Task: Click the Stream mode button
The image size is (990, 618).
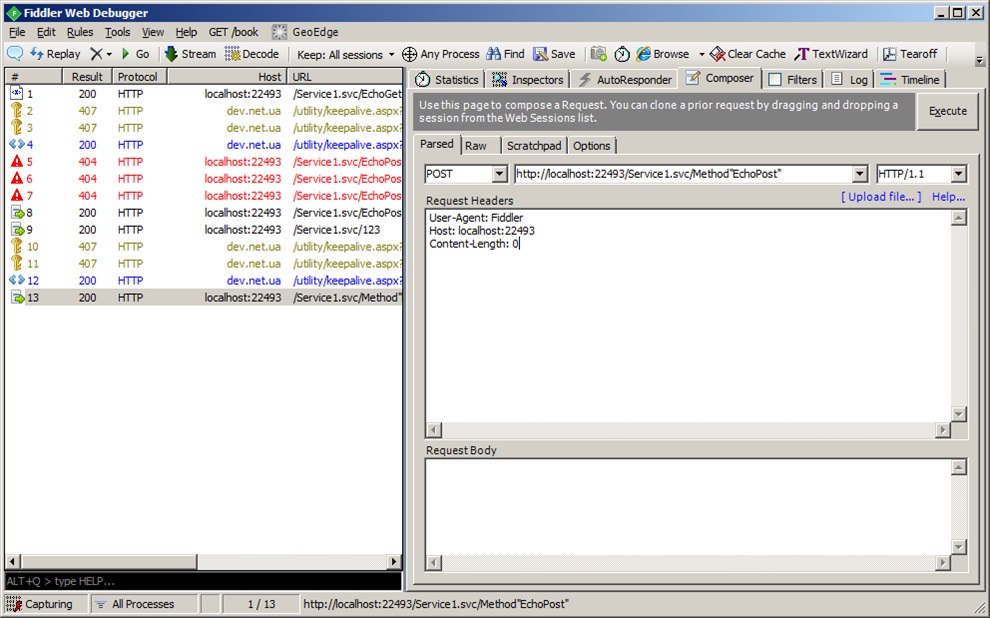Action: [x=190, y=54]
